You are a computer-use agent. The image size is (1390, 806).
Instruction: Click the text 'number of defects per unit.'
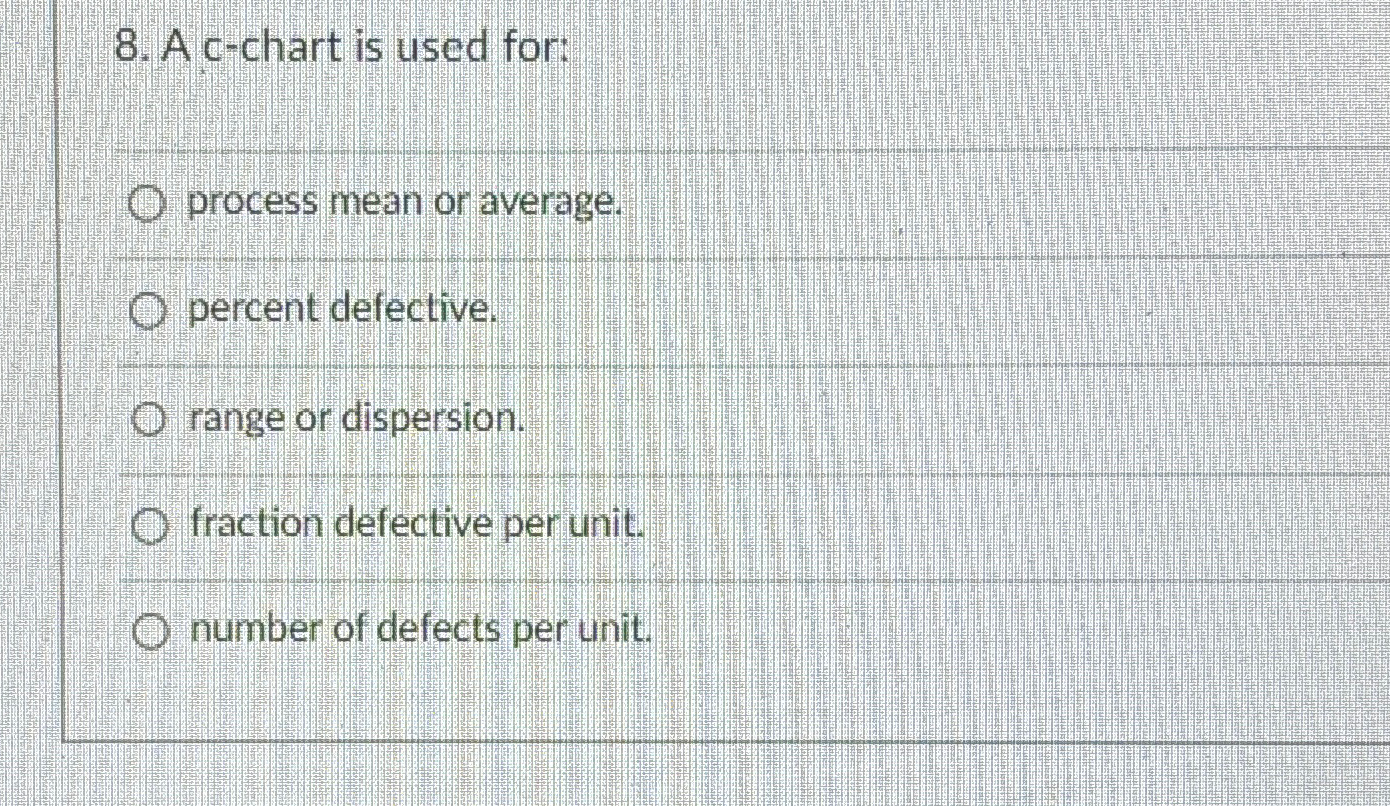420,629
